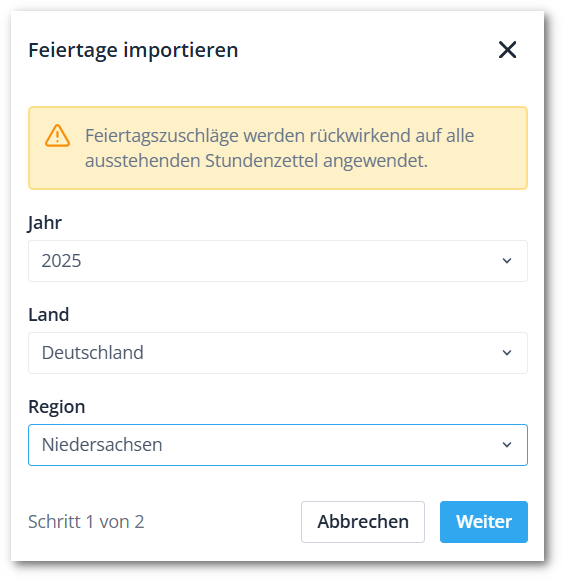Click the yellow Feiertagszuschläge warning banner text

coord(280,148)
